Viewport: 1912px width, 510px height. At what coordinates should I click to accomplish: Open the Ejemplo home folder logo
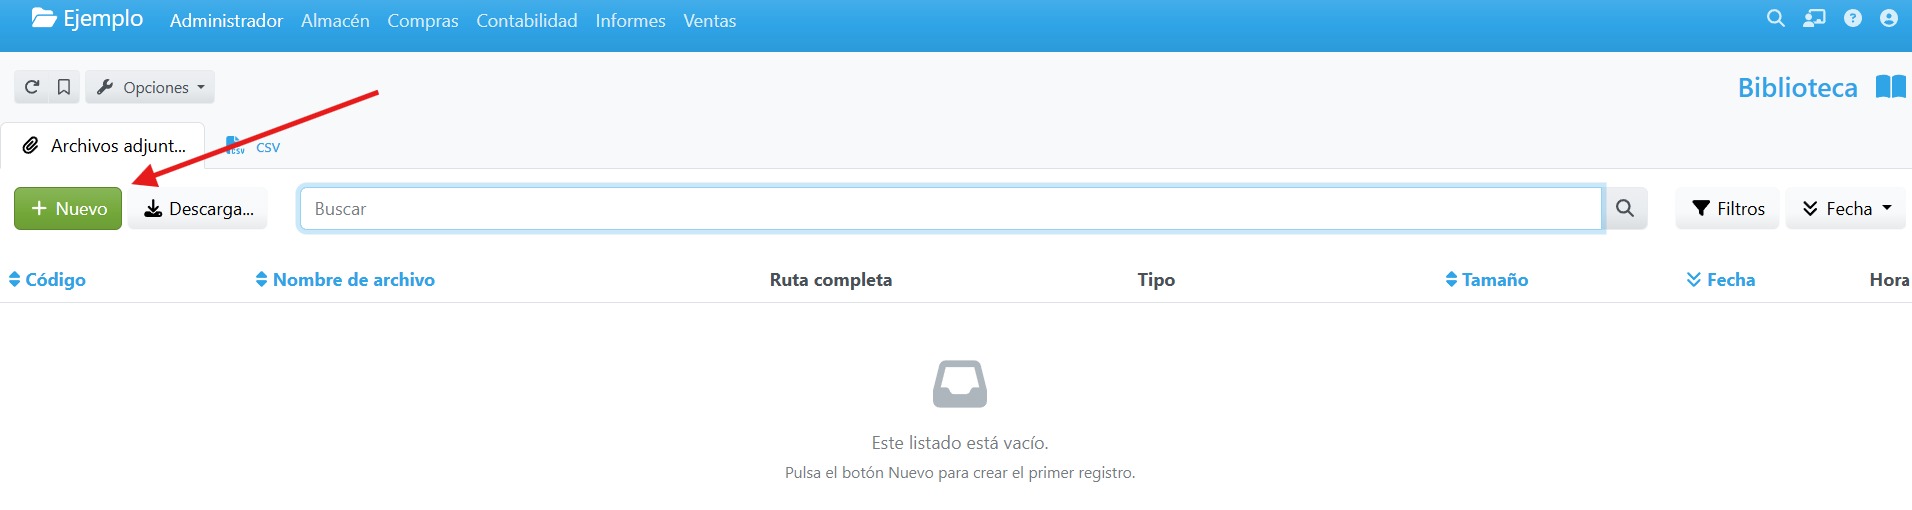pos(87,19)
